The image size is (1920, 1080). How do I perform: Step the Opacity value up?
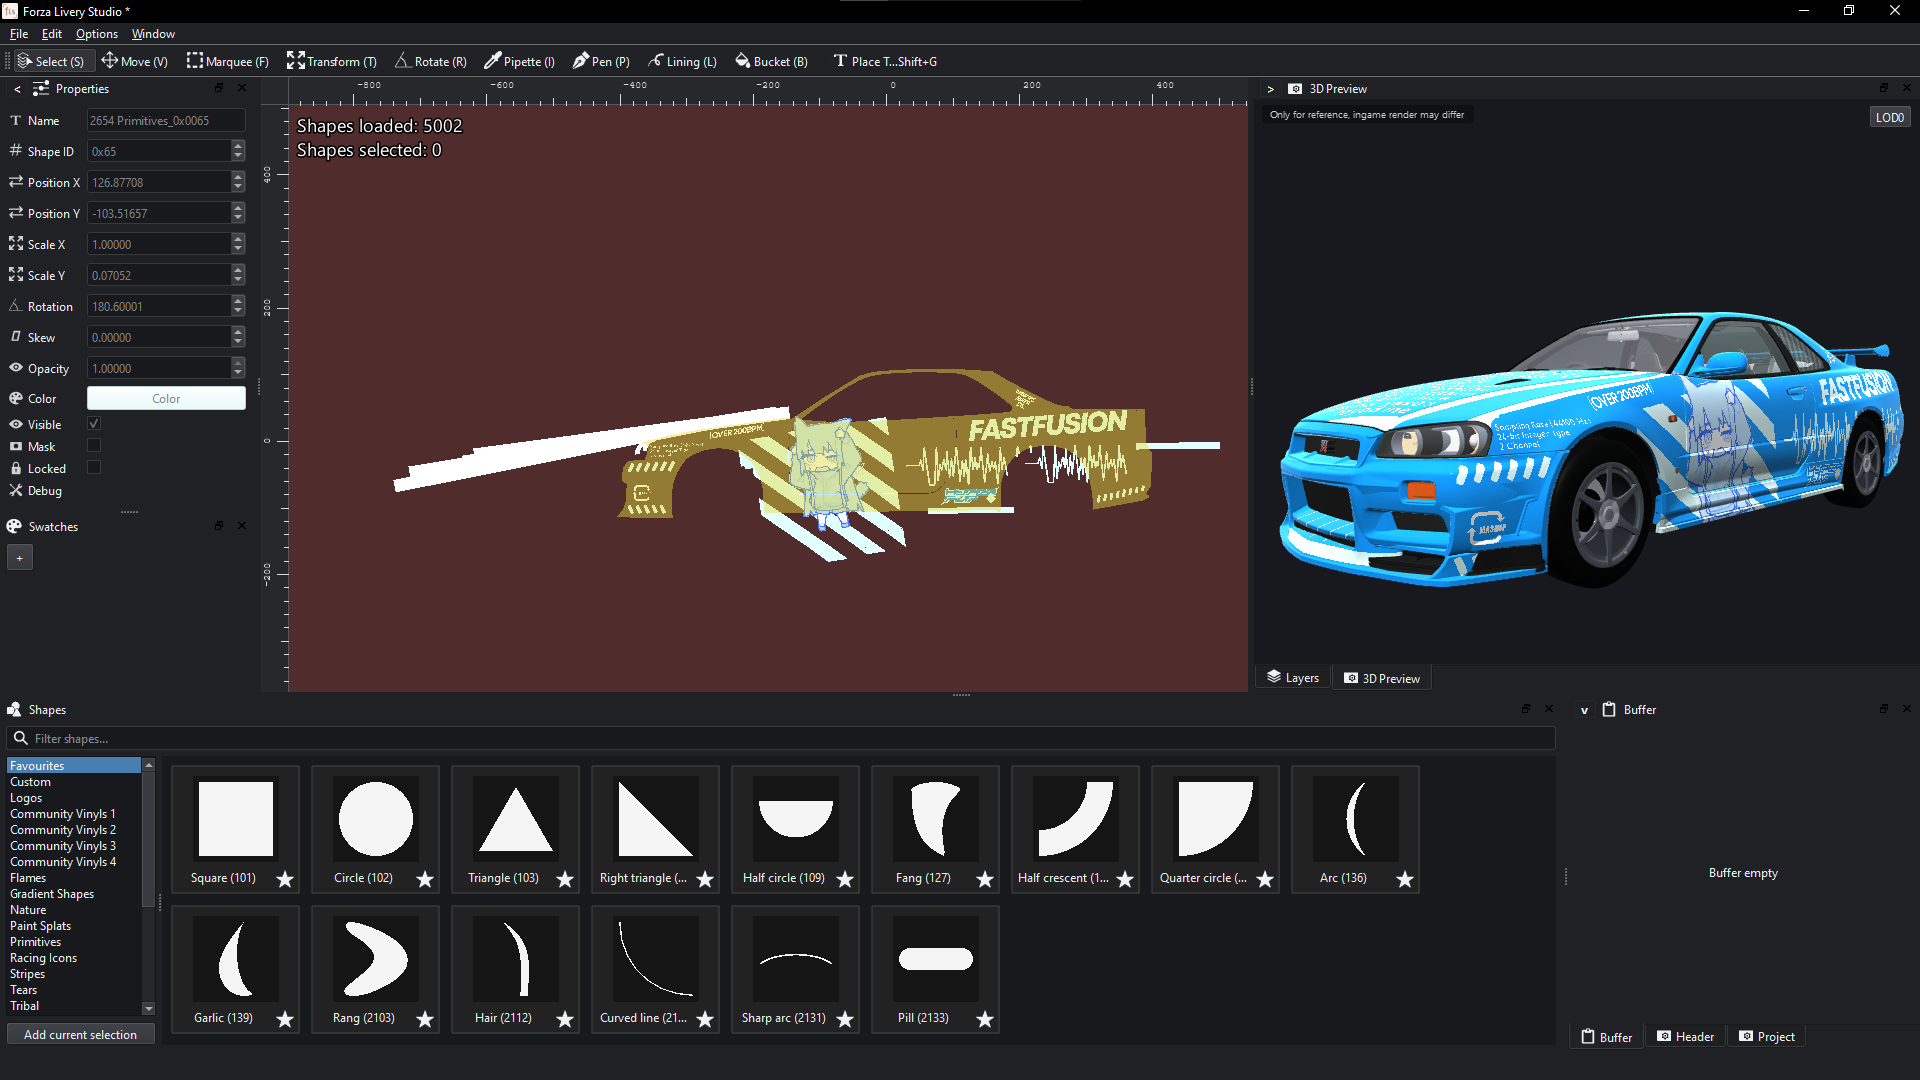238,363
